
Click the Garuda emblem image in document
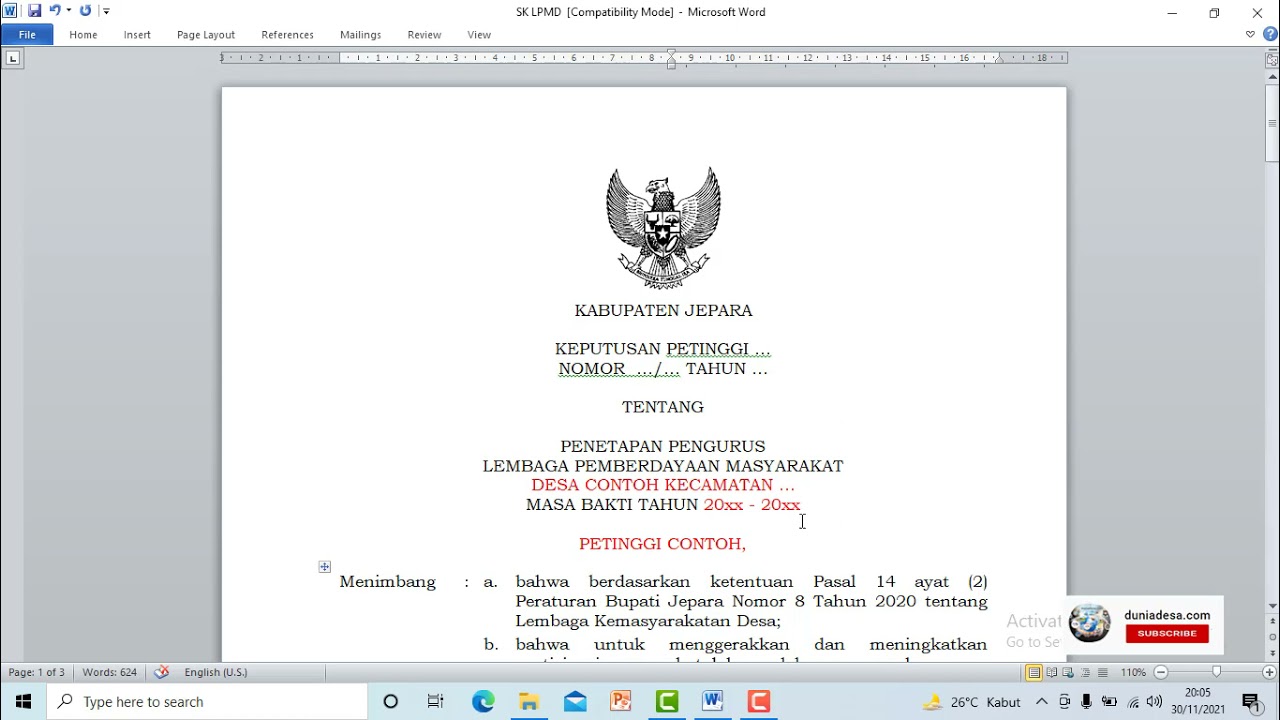coord(663,228)
